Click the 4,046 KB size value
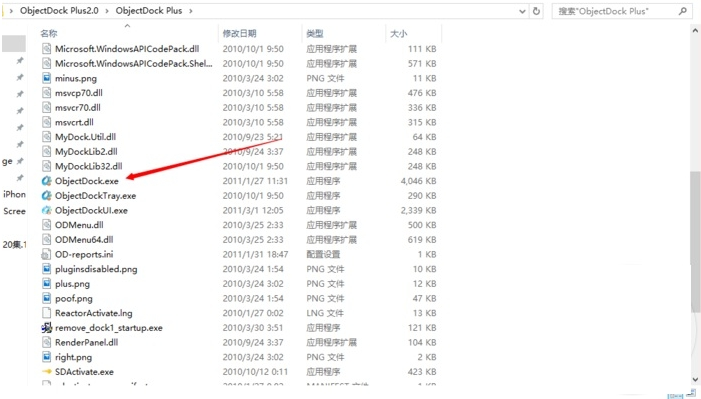This screenshot has height=399, width=701. [418, 181]
